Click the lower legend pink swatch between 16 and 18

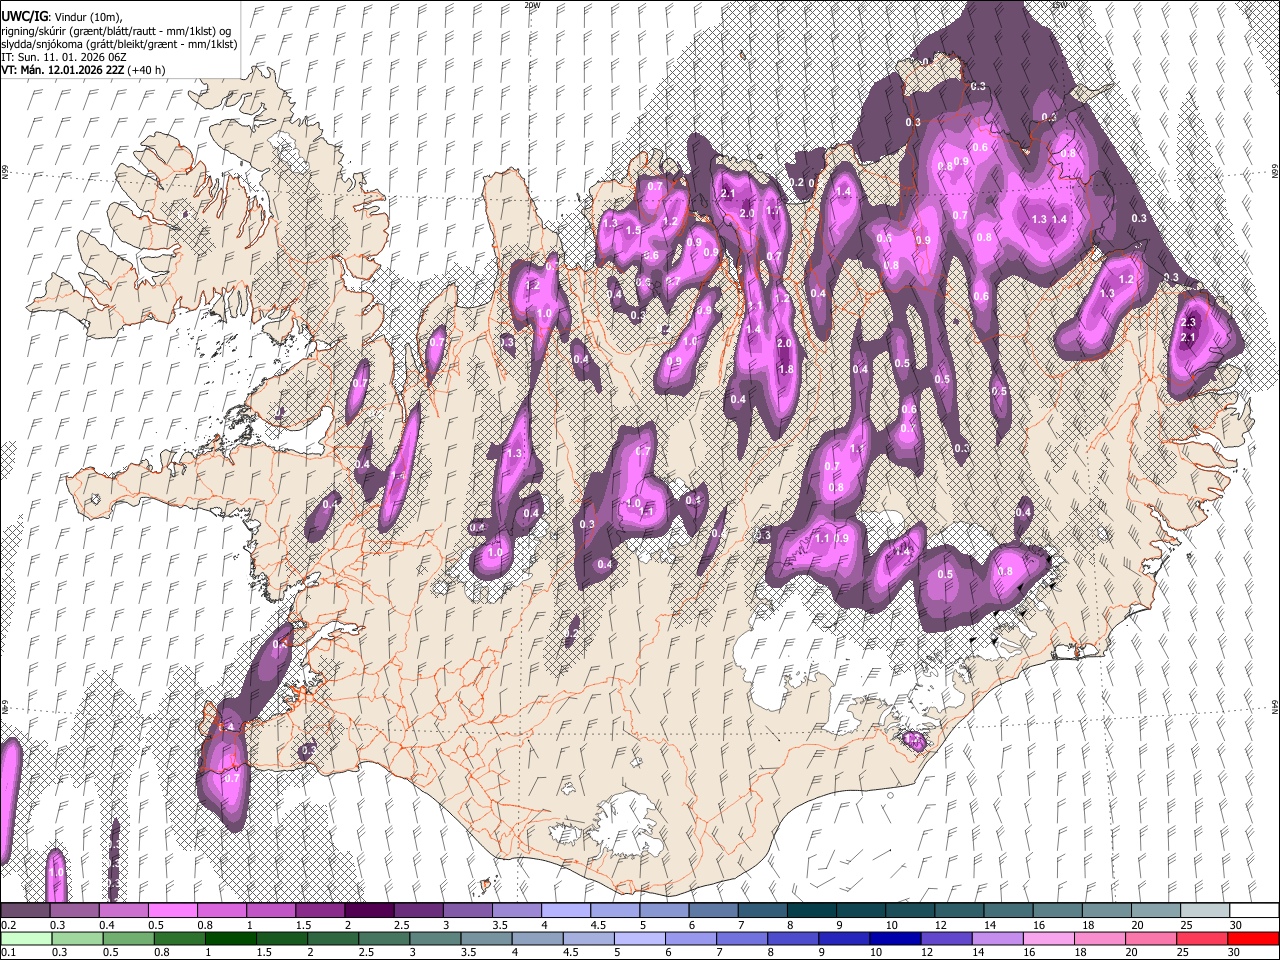click(1050, 938)
